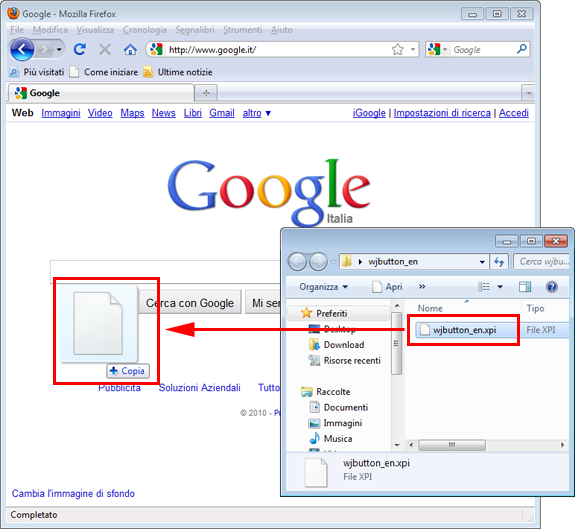This screenshot has height=529, width=575.
Task: Open search engine selector dropdown
Action: pyautogui.click(x=438, y=49)
